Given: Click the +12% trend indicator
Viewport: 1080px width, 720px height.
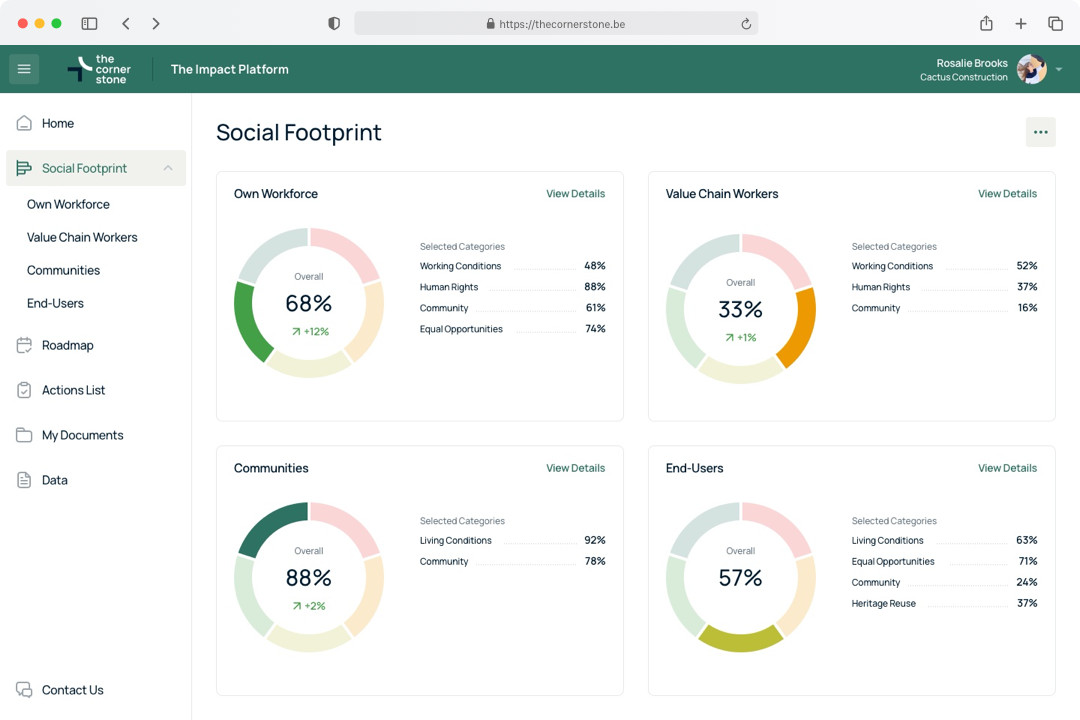Looking at the screenshot, I should point(310,331).
